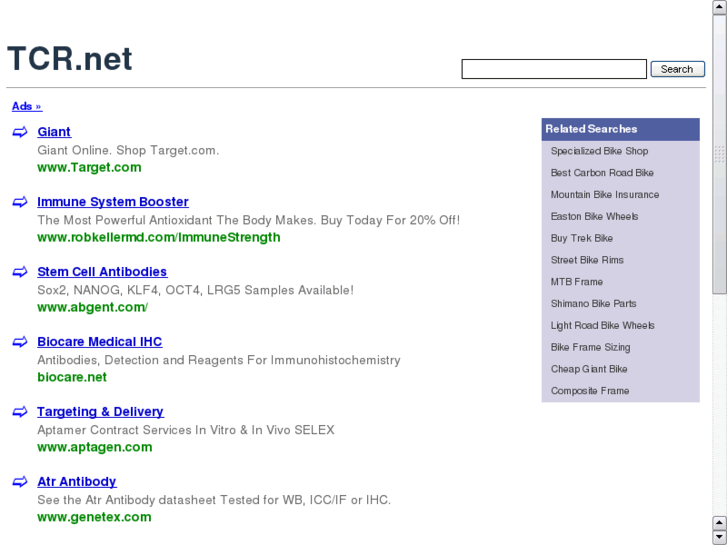The height and width of the screenshot is (545, 727).
Task: Click the scrollbar down arrow at bottom
Action: pos(719,537)
